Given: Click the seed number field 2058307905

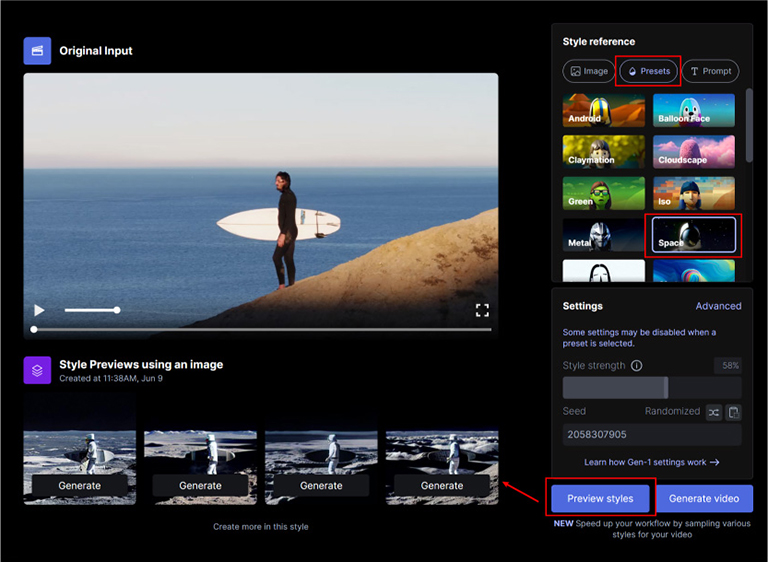Looking at the screenshot, I should pyautogui.click(x=652, y=435).
